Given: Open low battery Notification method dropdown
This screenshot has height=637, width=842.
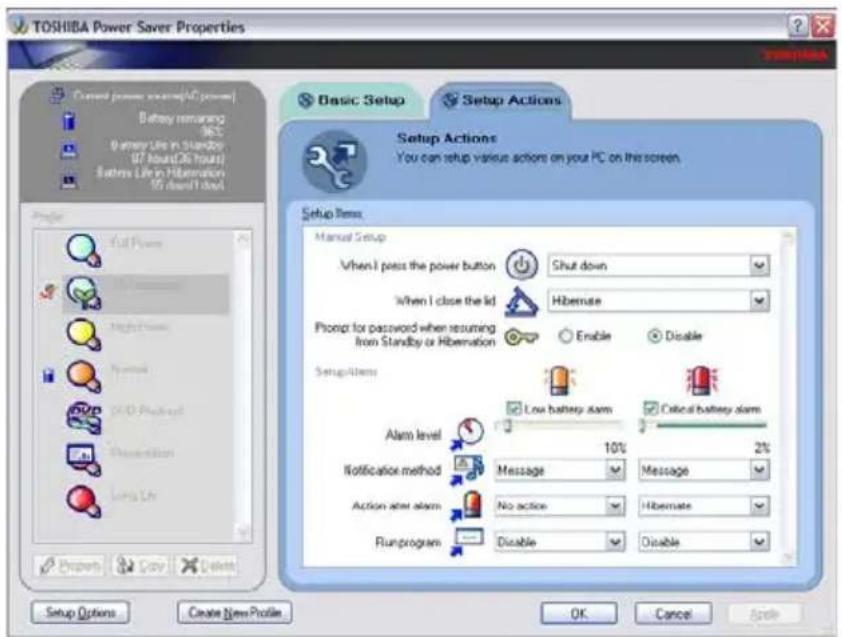Looking at the screenshot, I should click(560, 470).
